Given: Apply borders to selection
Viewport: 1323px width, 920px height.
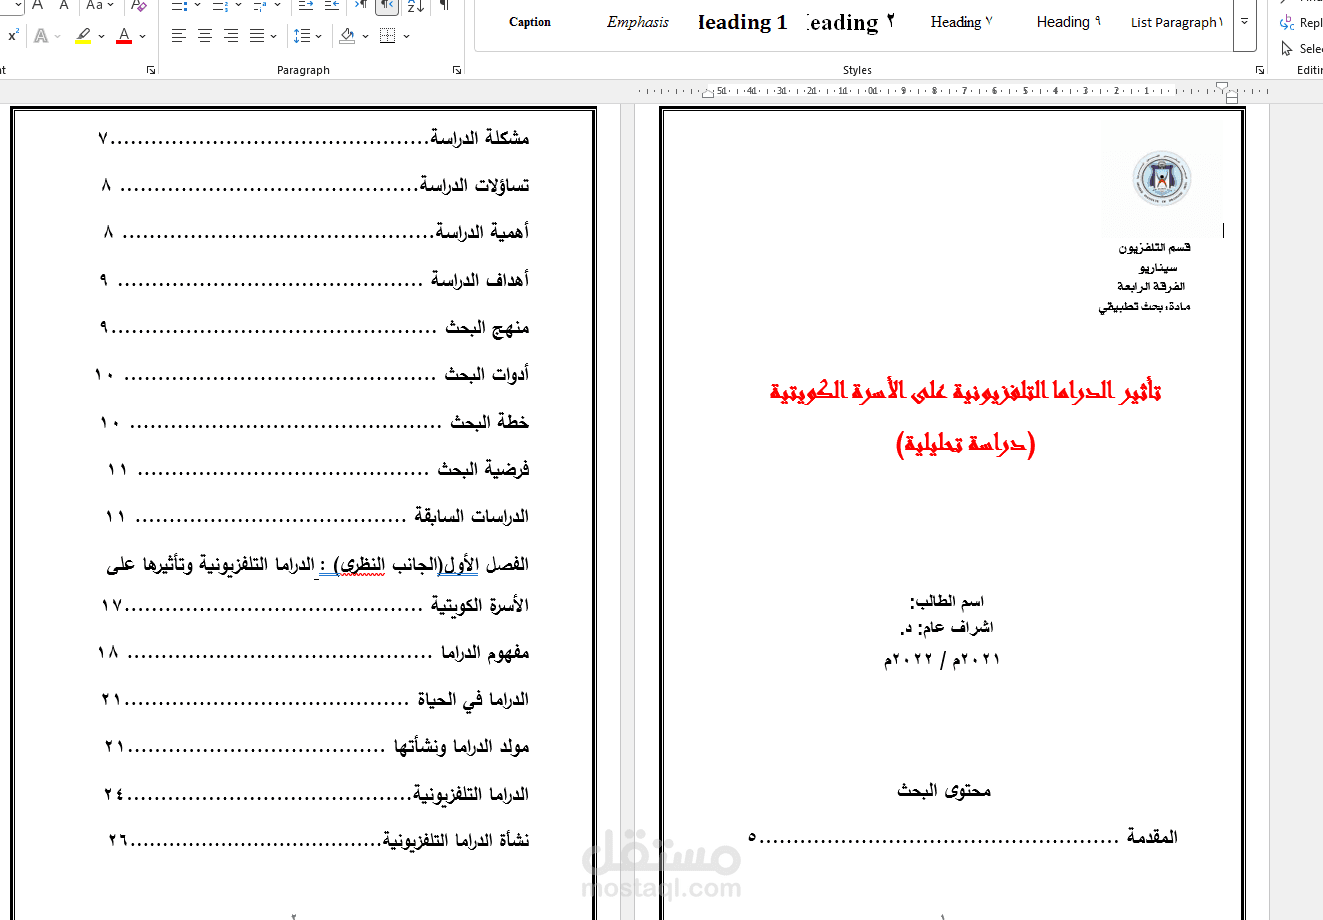Looking at the screenshot, I should pyautogui.click(x=388, y=36).
